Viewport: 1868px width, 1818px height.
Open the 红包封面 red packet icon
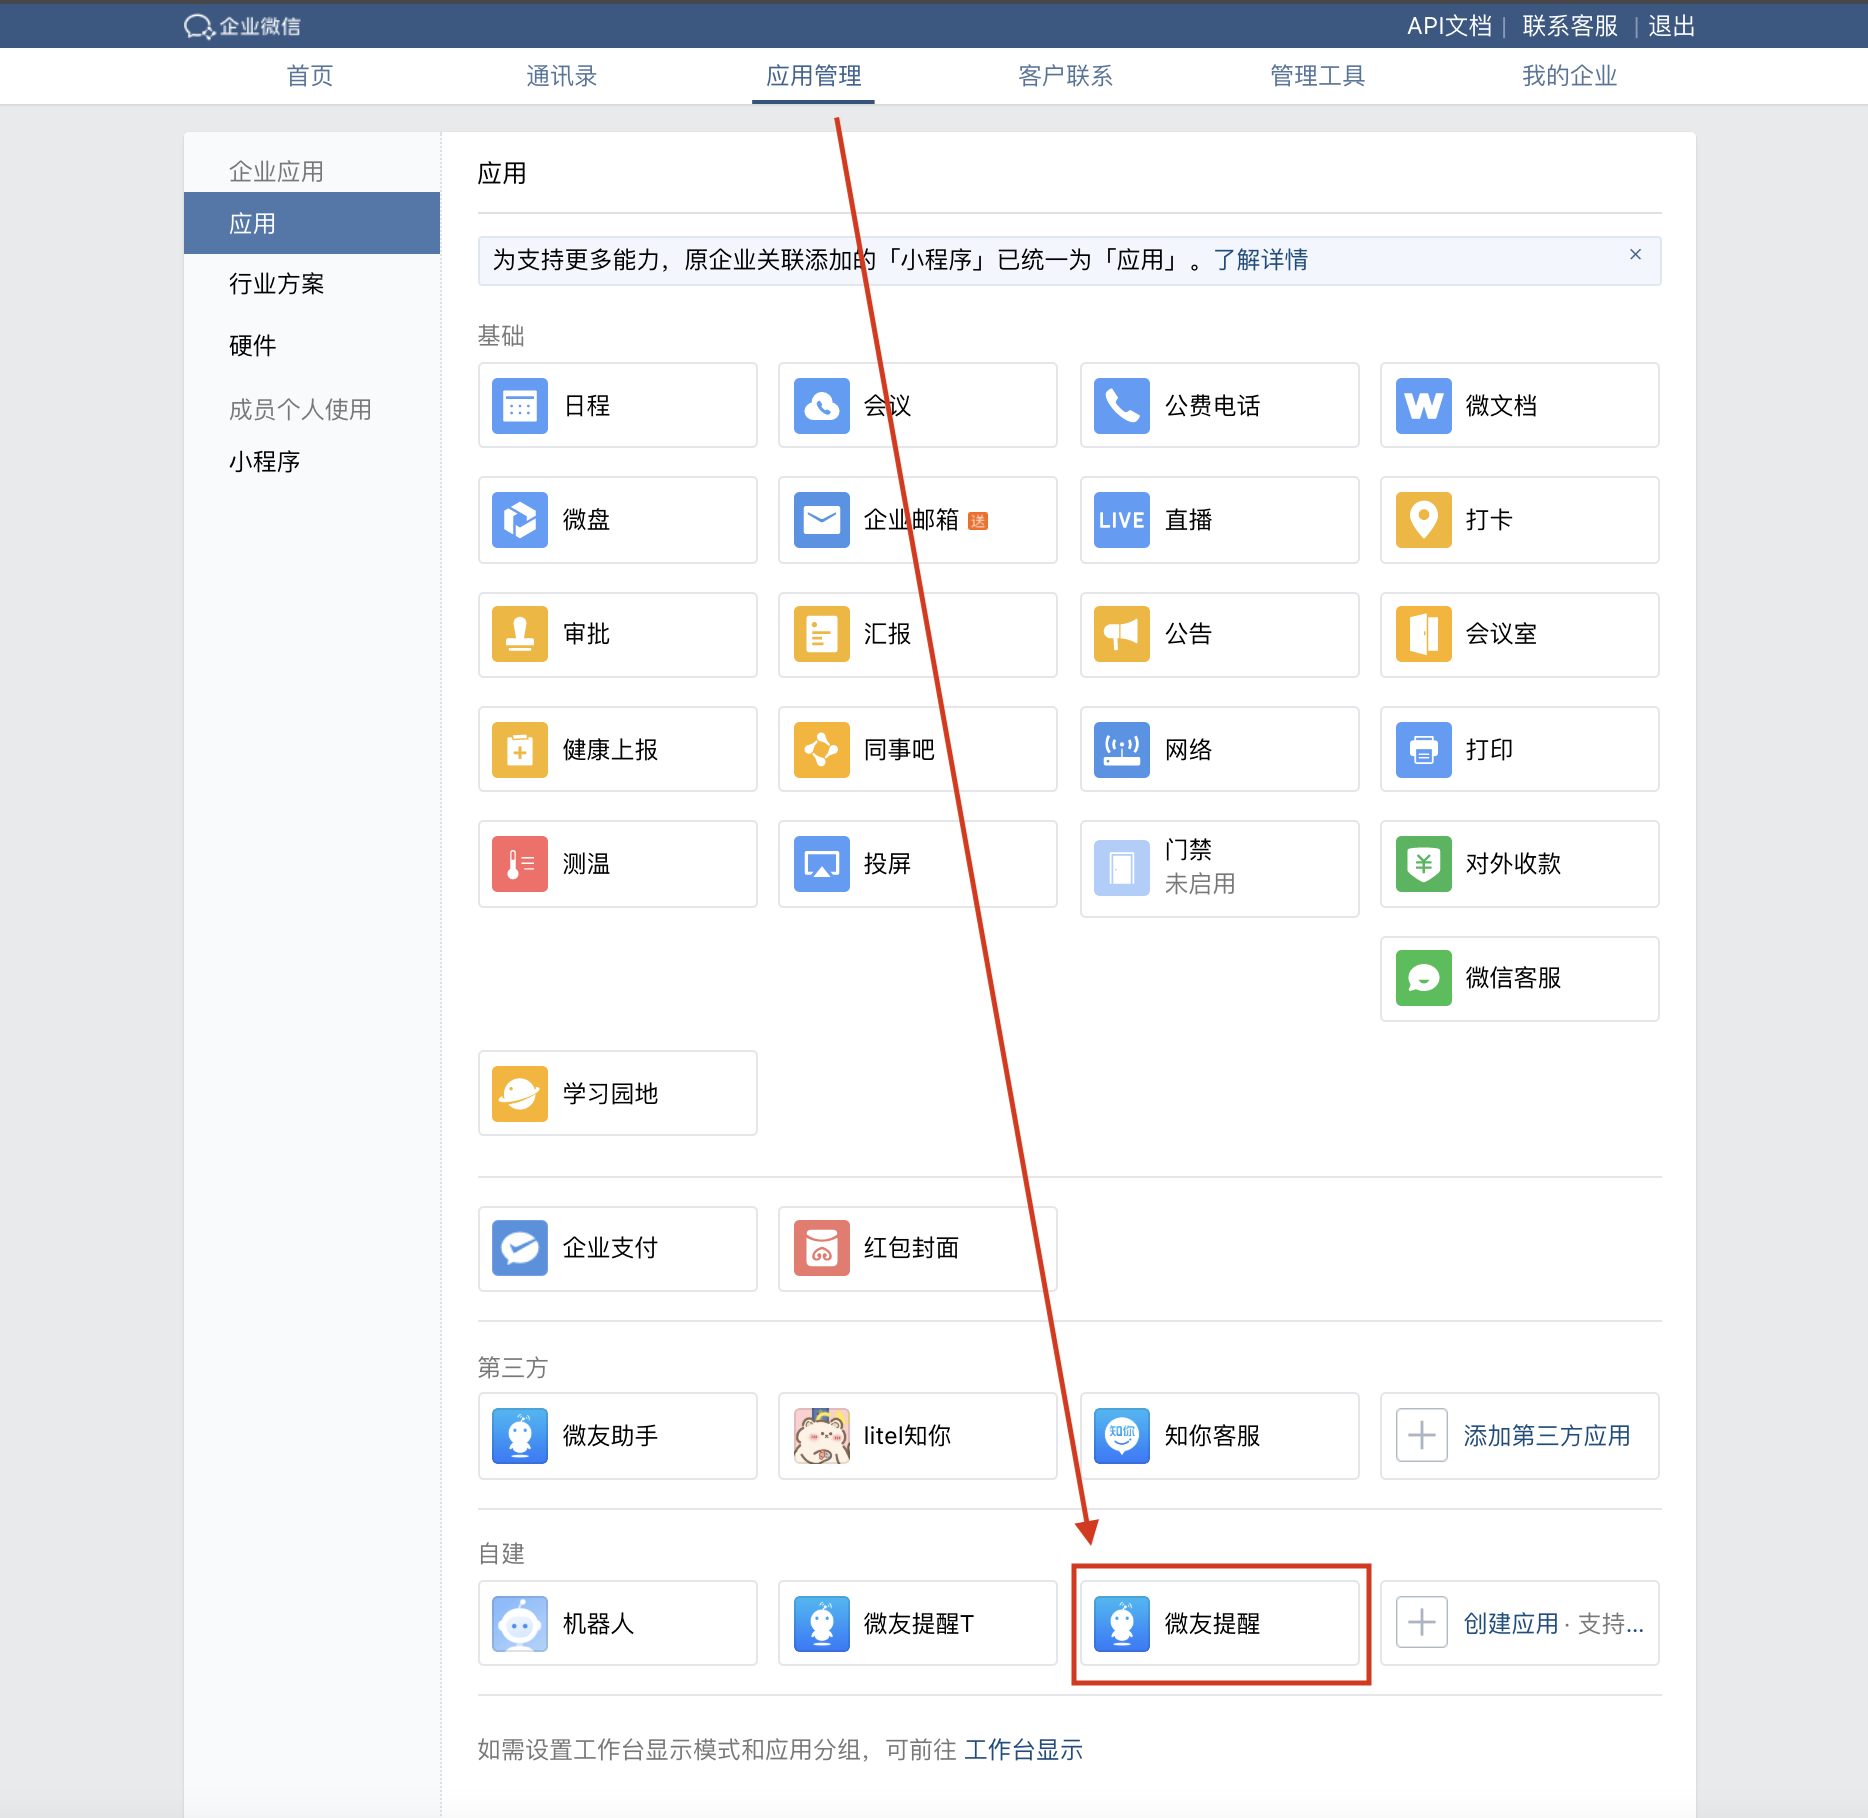tap(822, 1248)
